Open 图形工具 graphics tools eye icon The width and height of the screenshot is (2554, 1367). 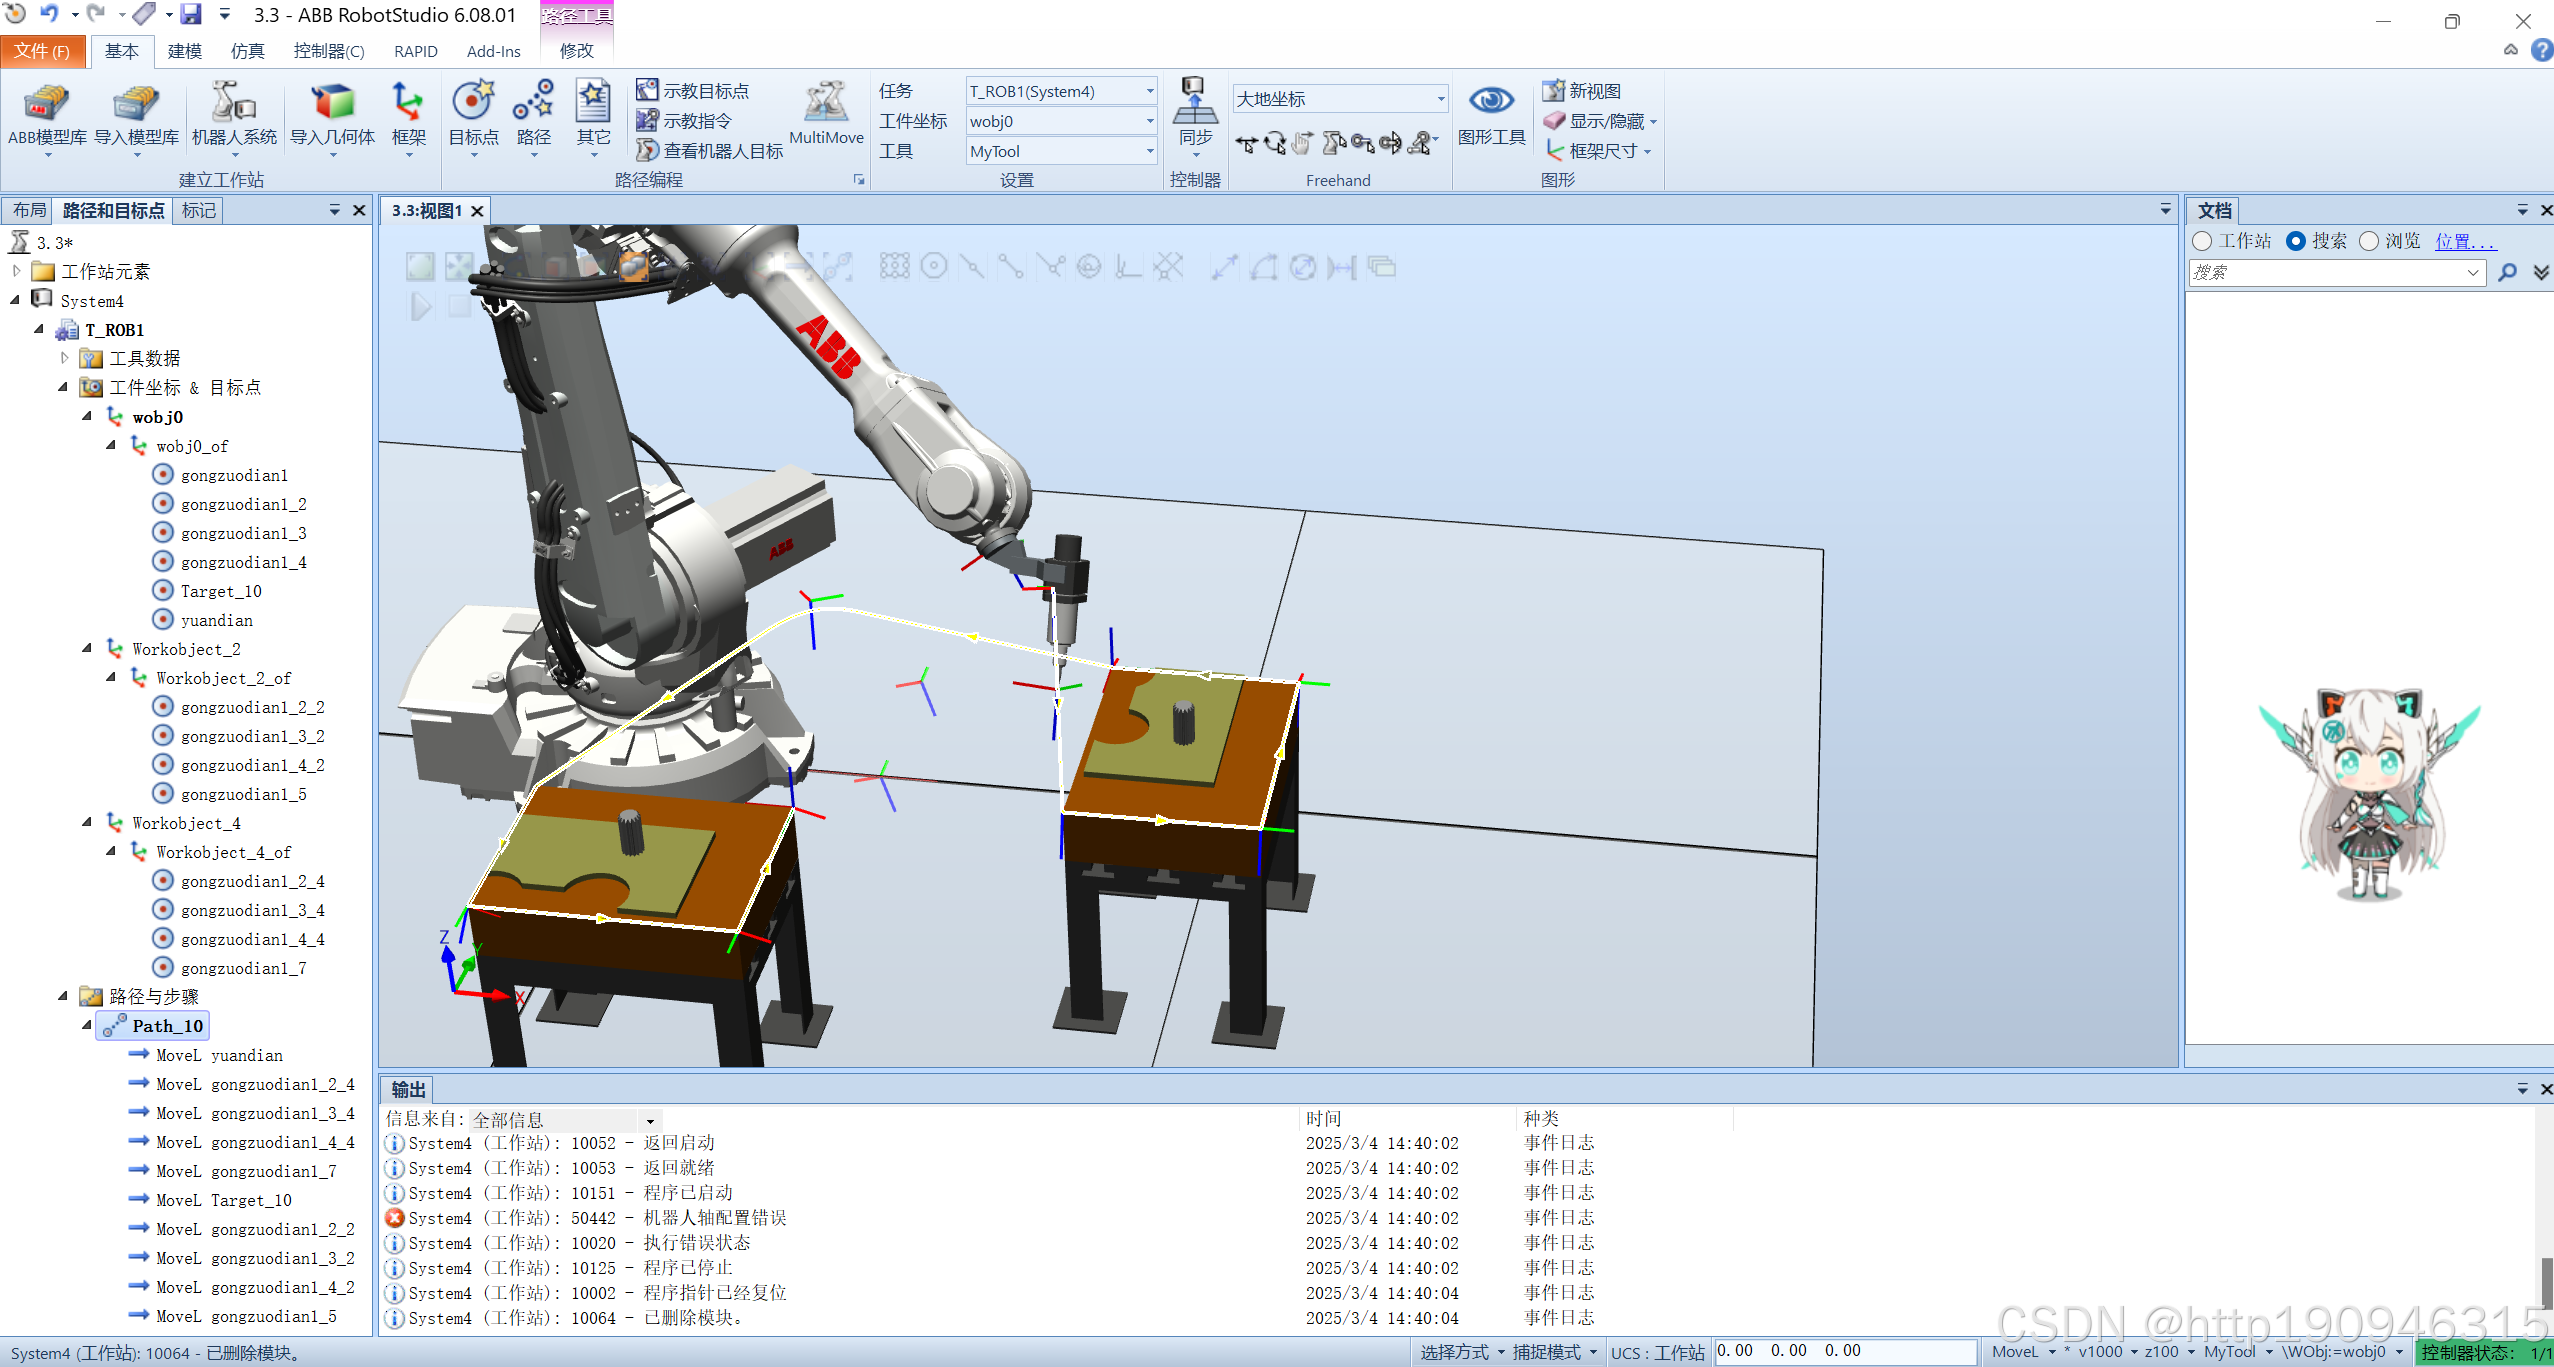click(1490, 102)
